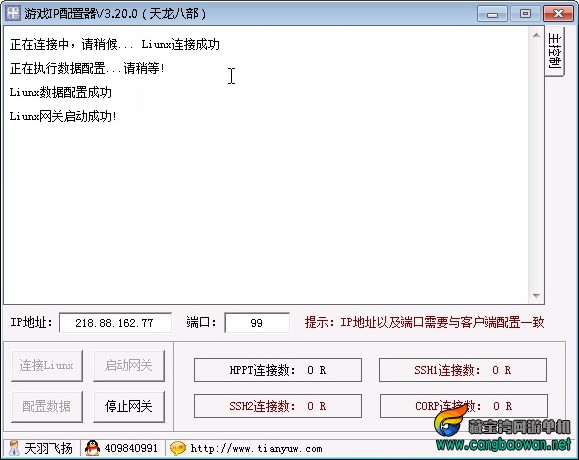Click the SSH2连接数 counter box
This screenshot has width=579, height=460.
(x=278, y=406)
